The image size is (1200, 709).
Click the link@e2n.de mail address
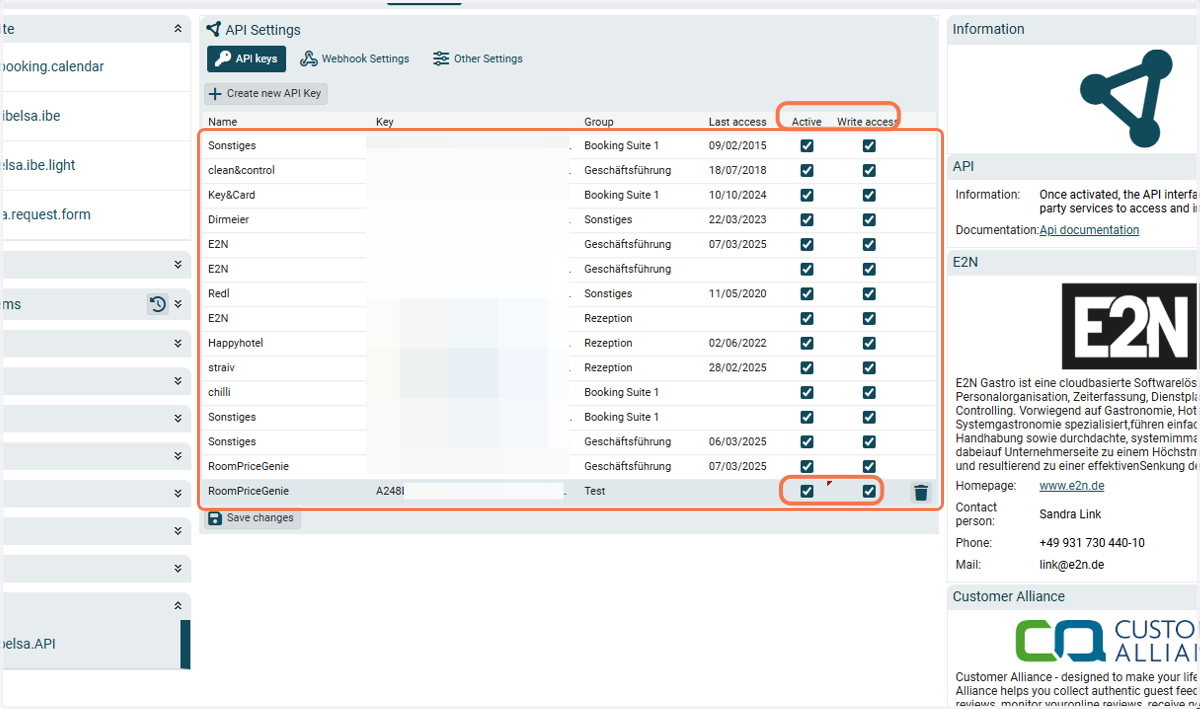point(1072,565)
